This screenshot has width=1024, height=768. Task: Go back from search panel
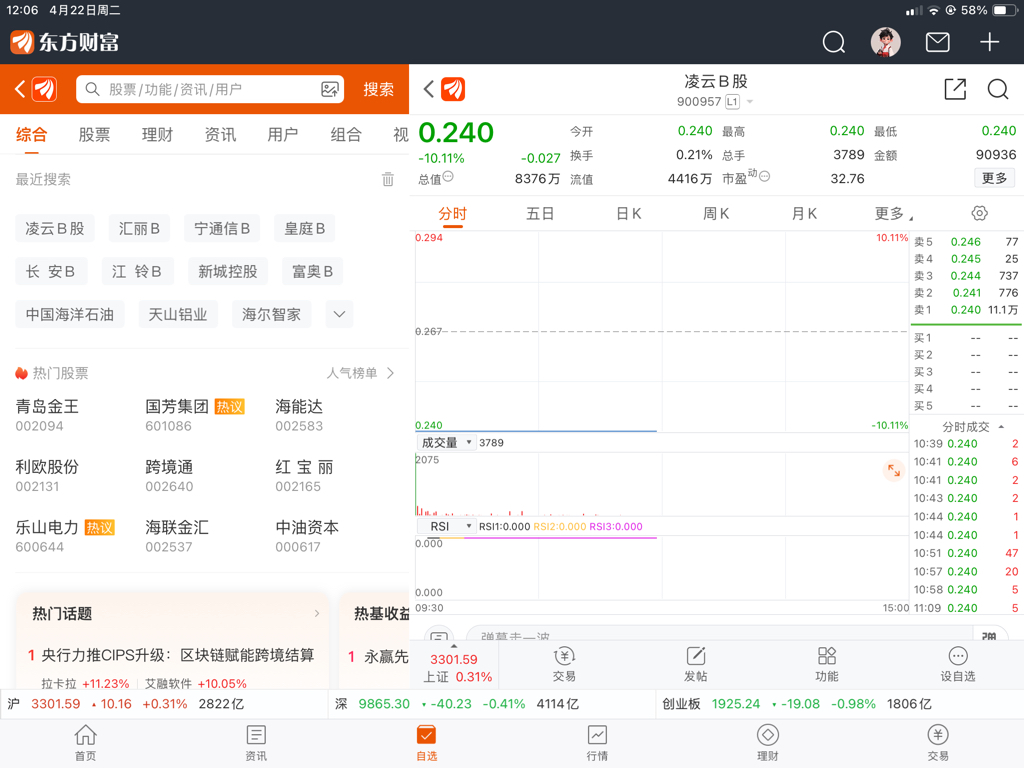[20, 89]
